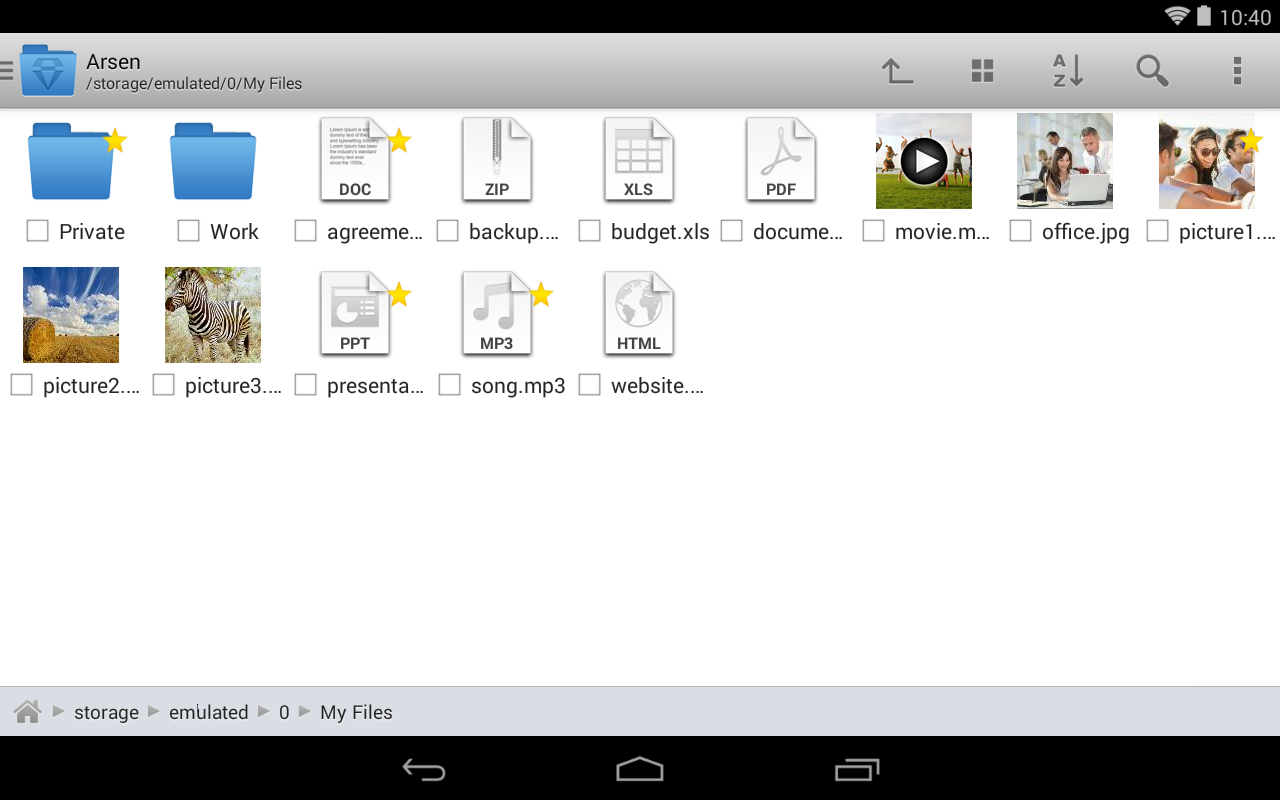The height and width of the screenshot is (800, 1280).
Task: Click the app logo next to Arsen
Action: click(x=47, y=70)
